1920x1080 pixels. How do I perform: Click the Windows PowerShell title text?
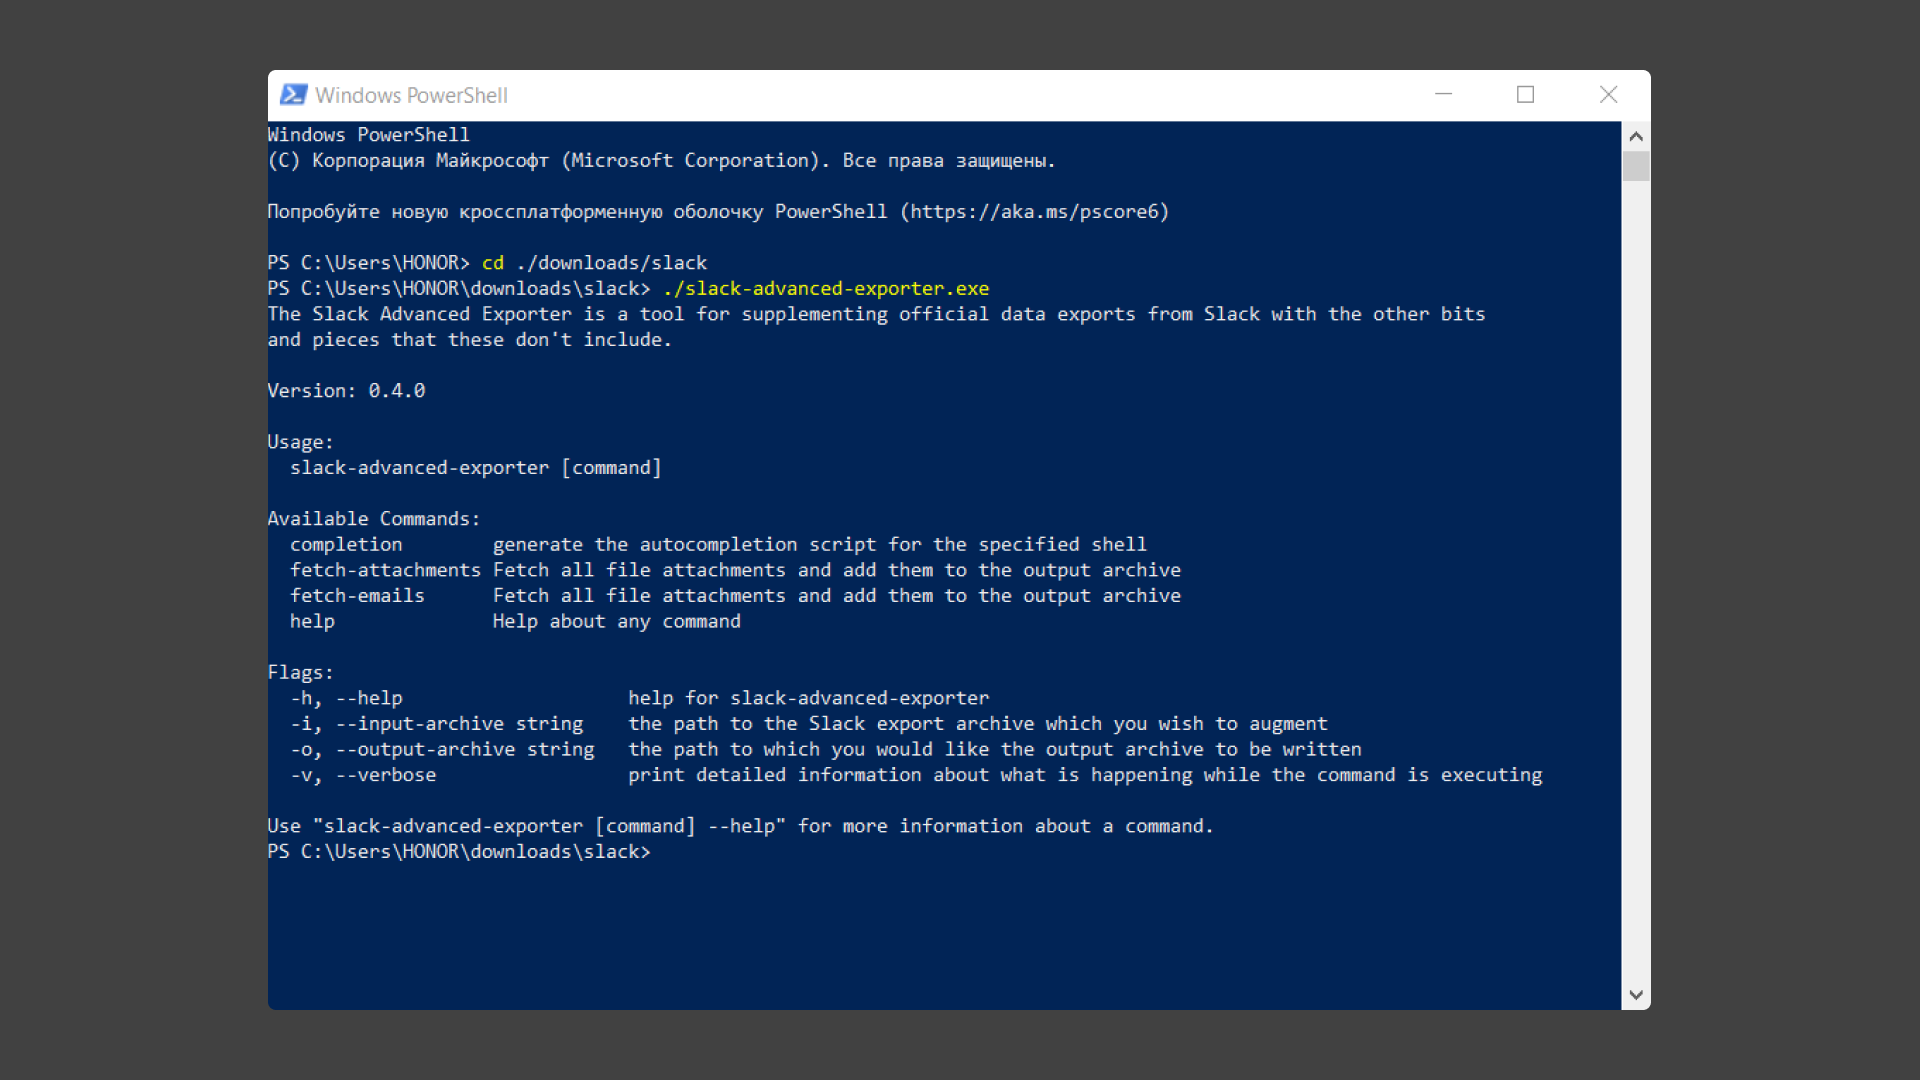click(x=411, y=95)
